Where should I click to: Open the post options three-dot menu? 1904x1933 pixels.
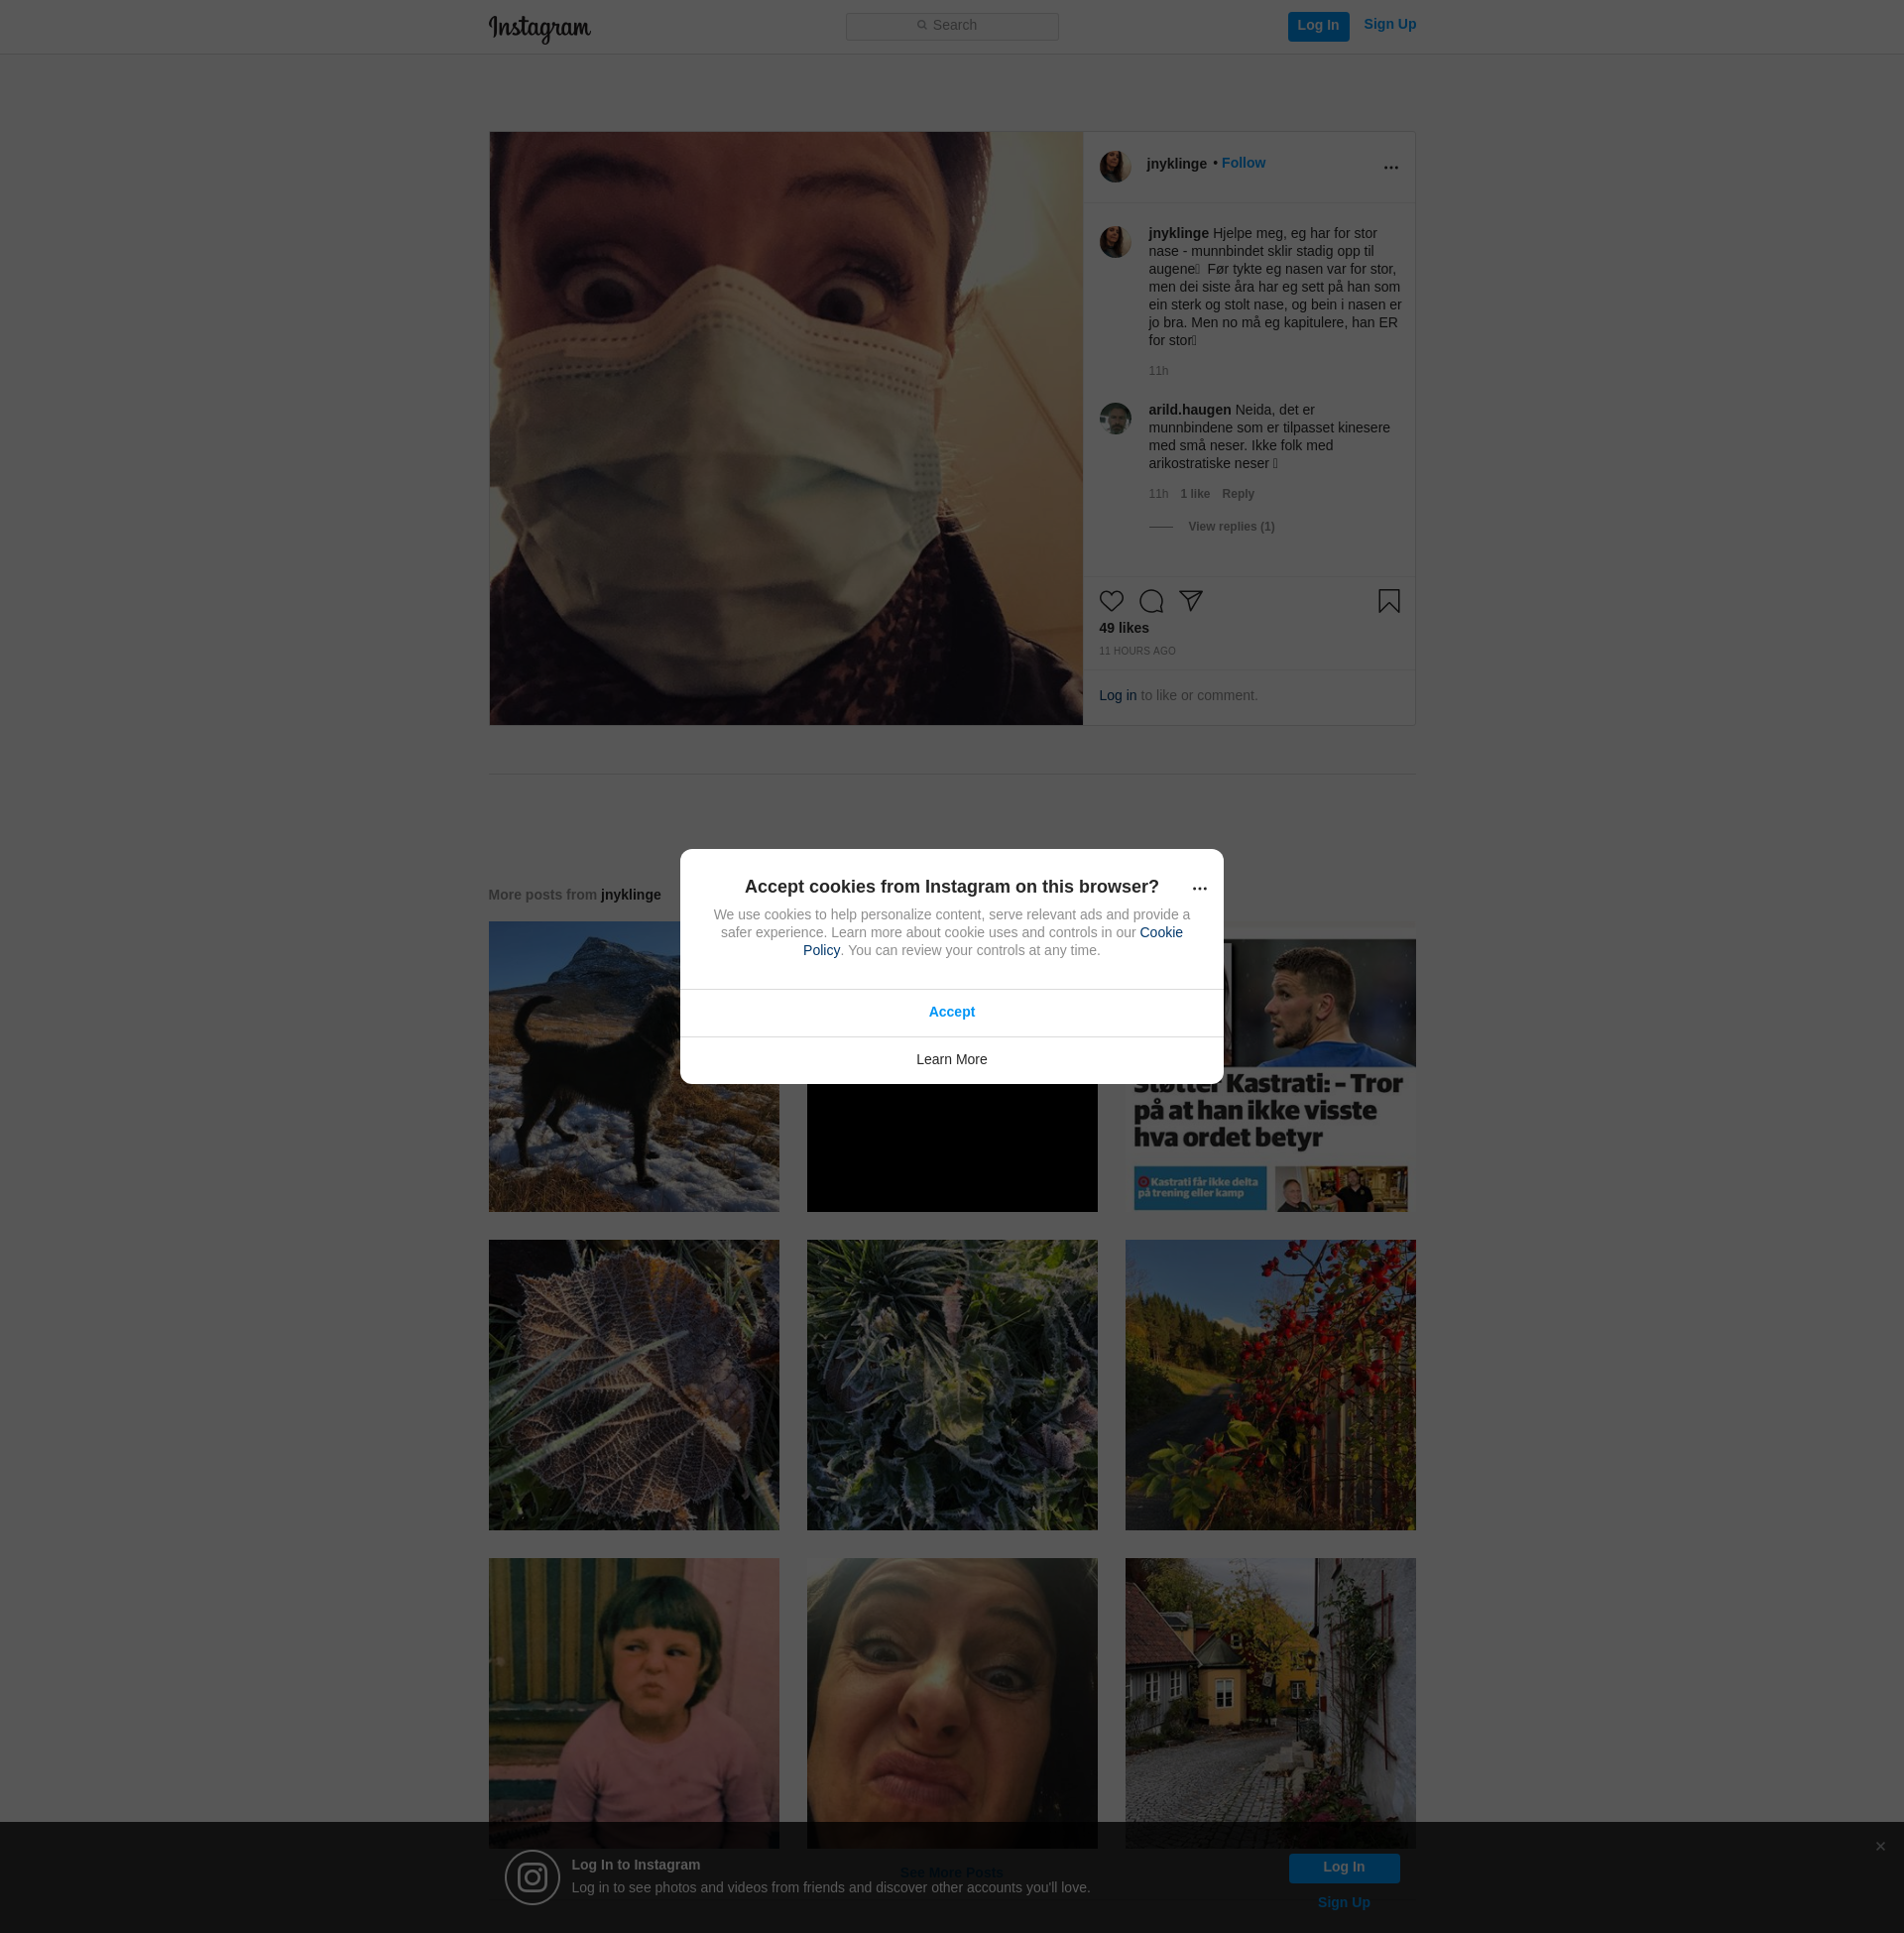[1391, 167]
